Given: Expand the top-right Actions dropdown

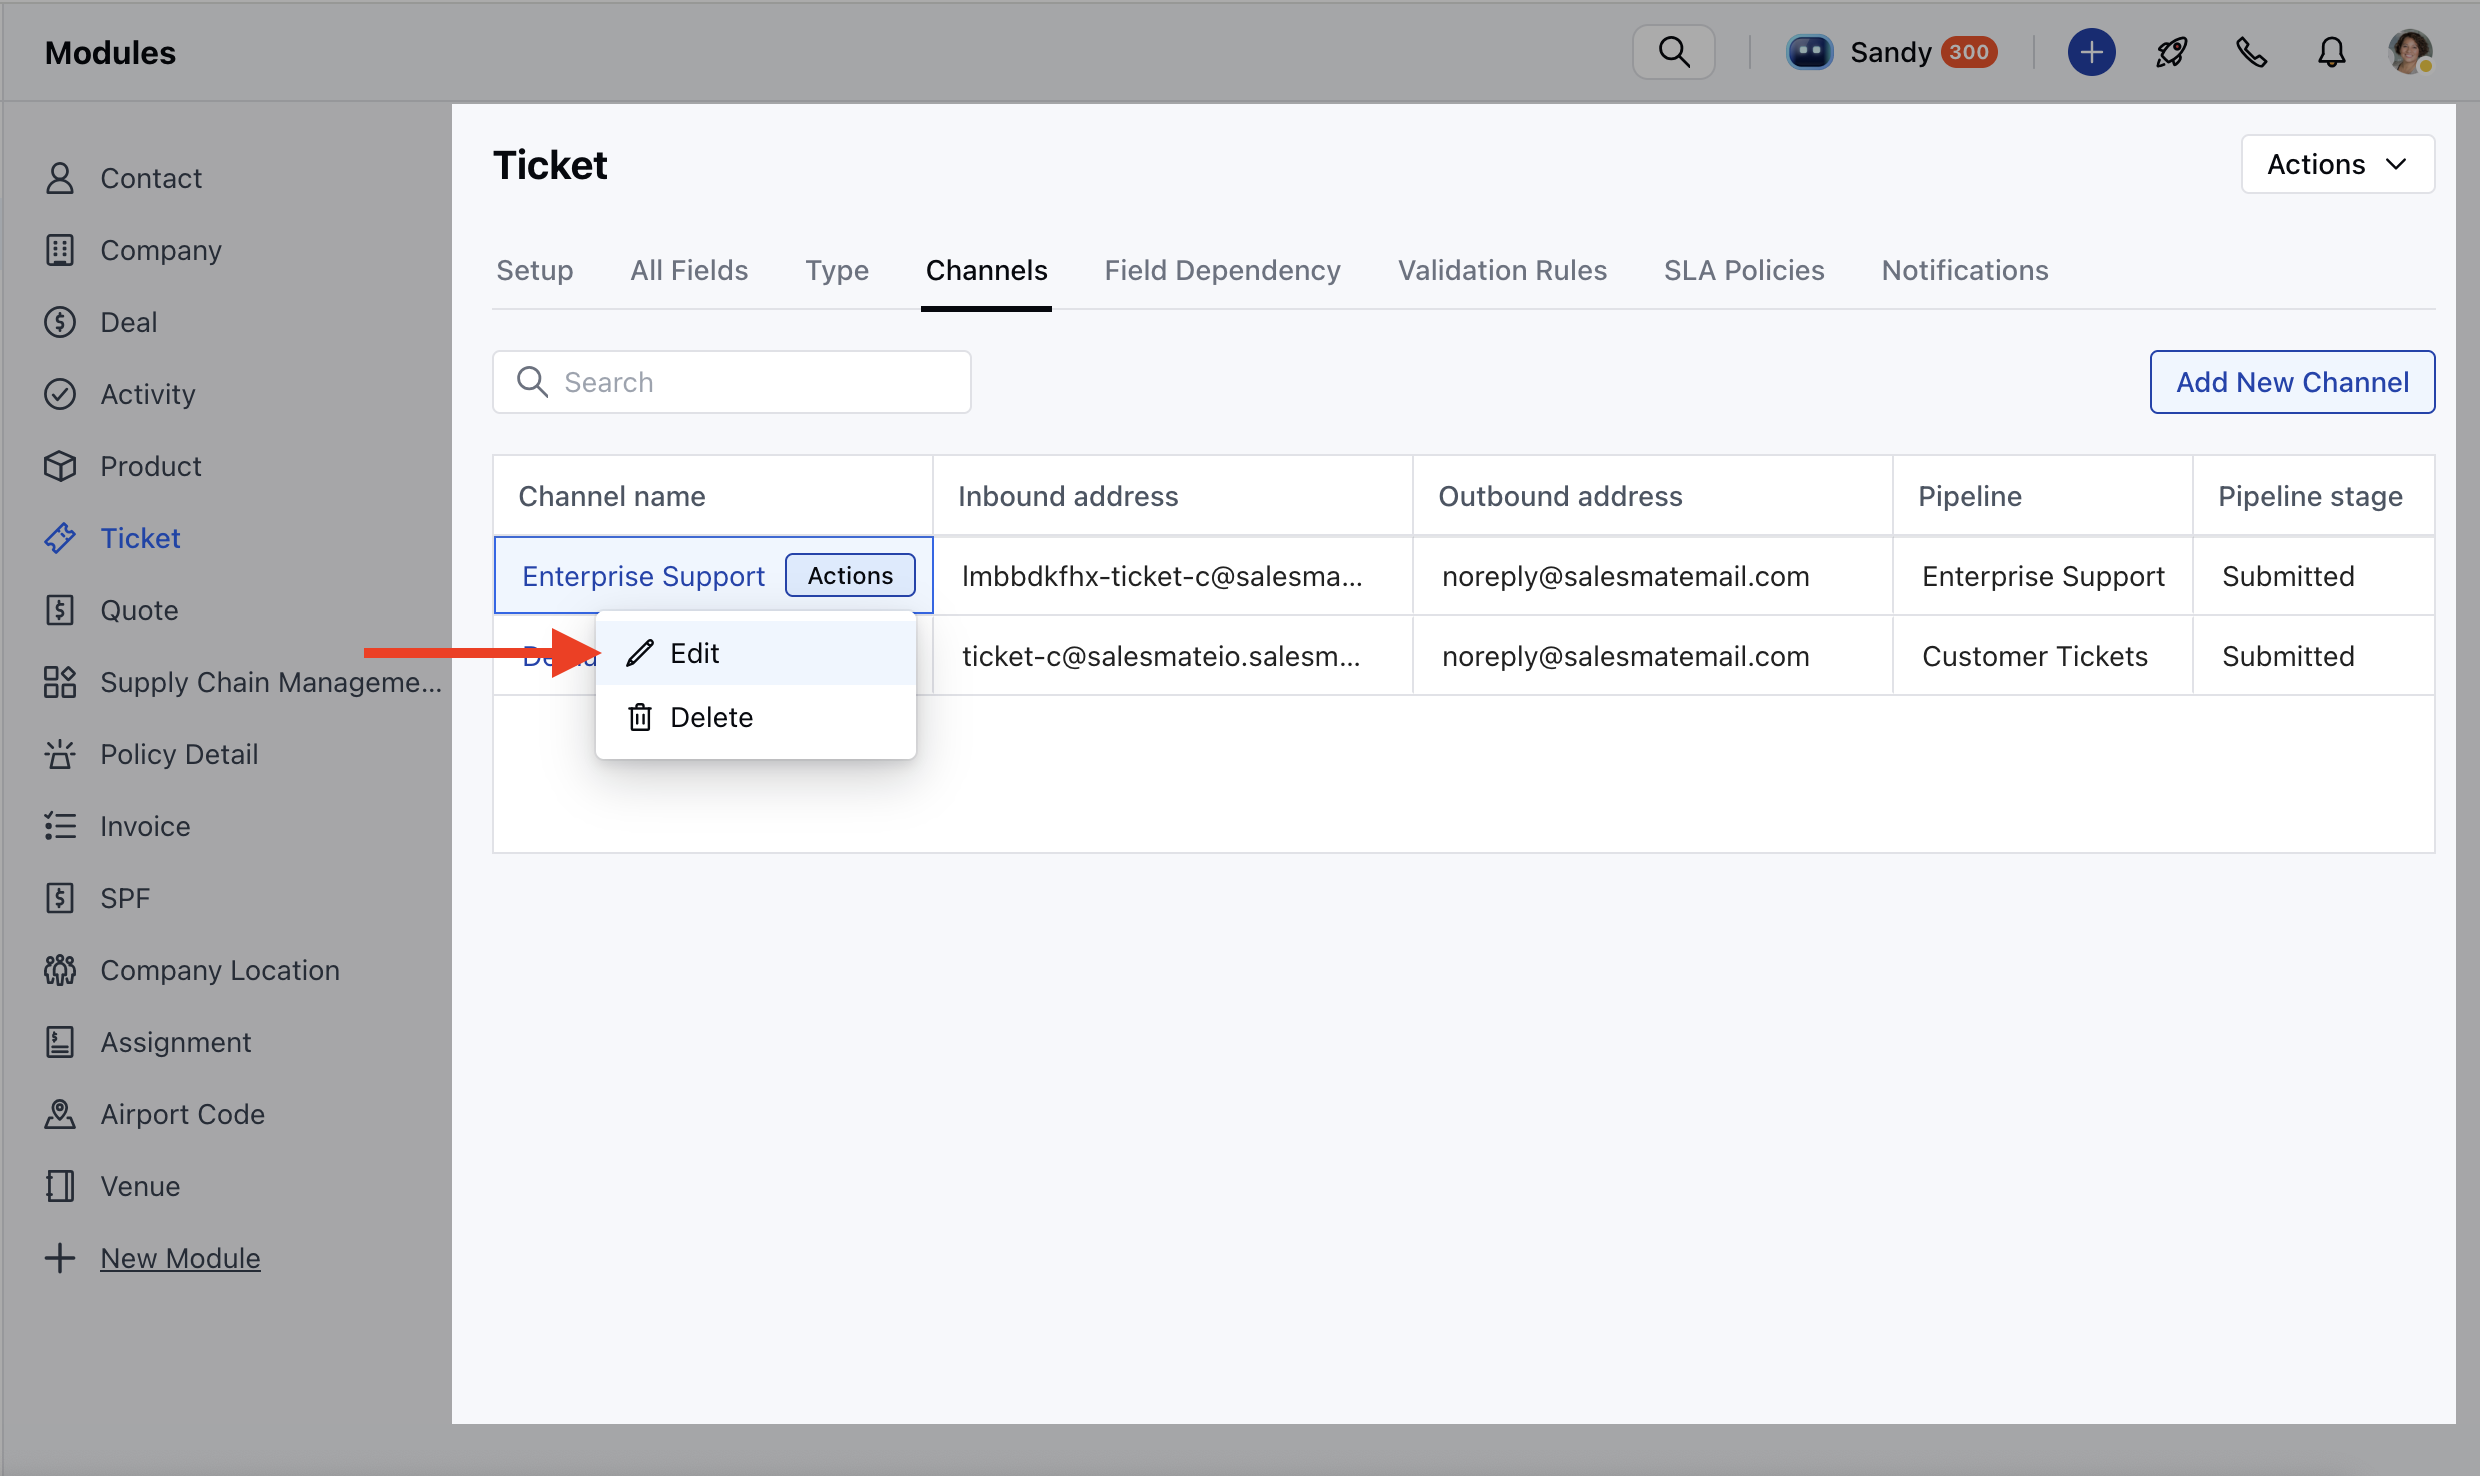Looking at the screenshot, I should click(x=2337, y=164).
